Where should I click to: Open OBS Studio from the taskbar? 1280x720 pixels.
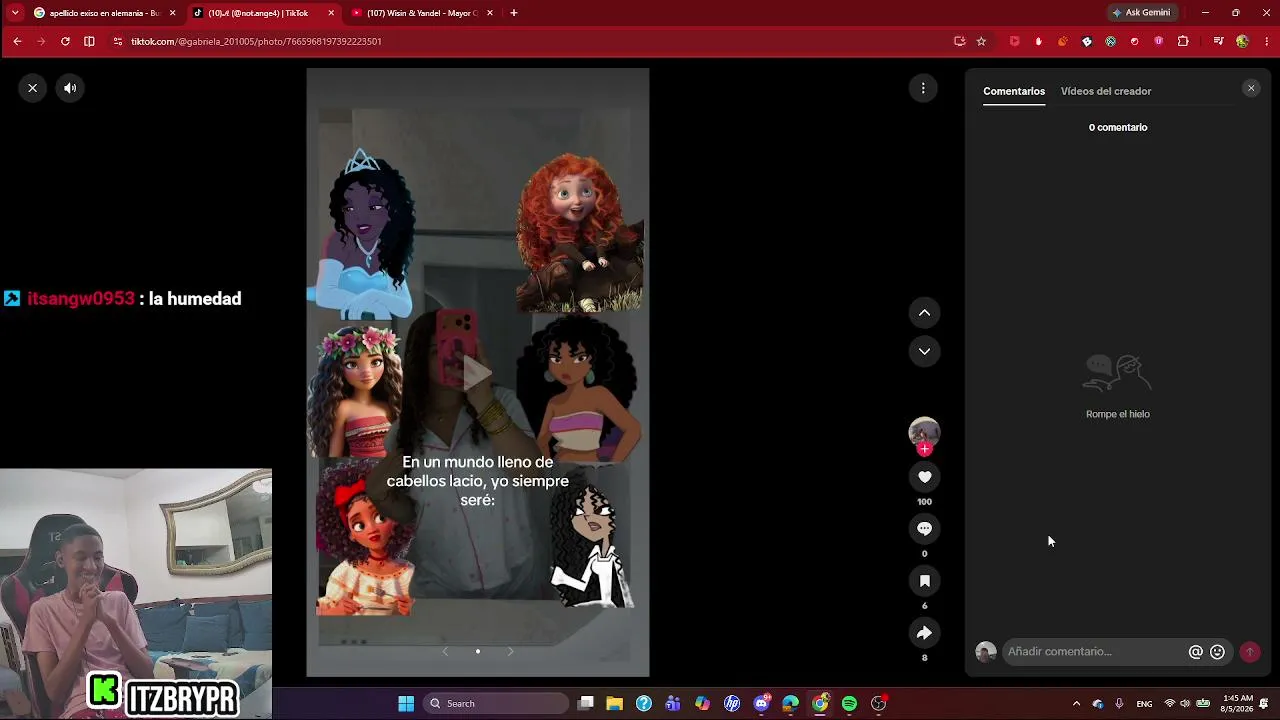pos(878,703)
